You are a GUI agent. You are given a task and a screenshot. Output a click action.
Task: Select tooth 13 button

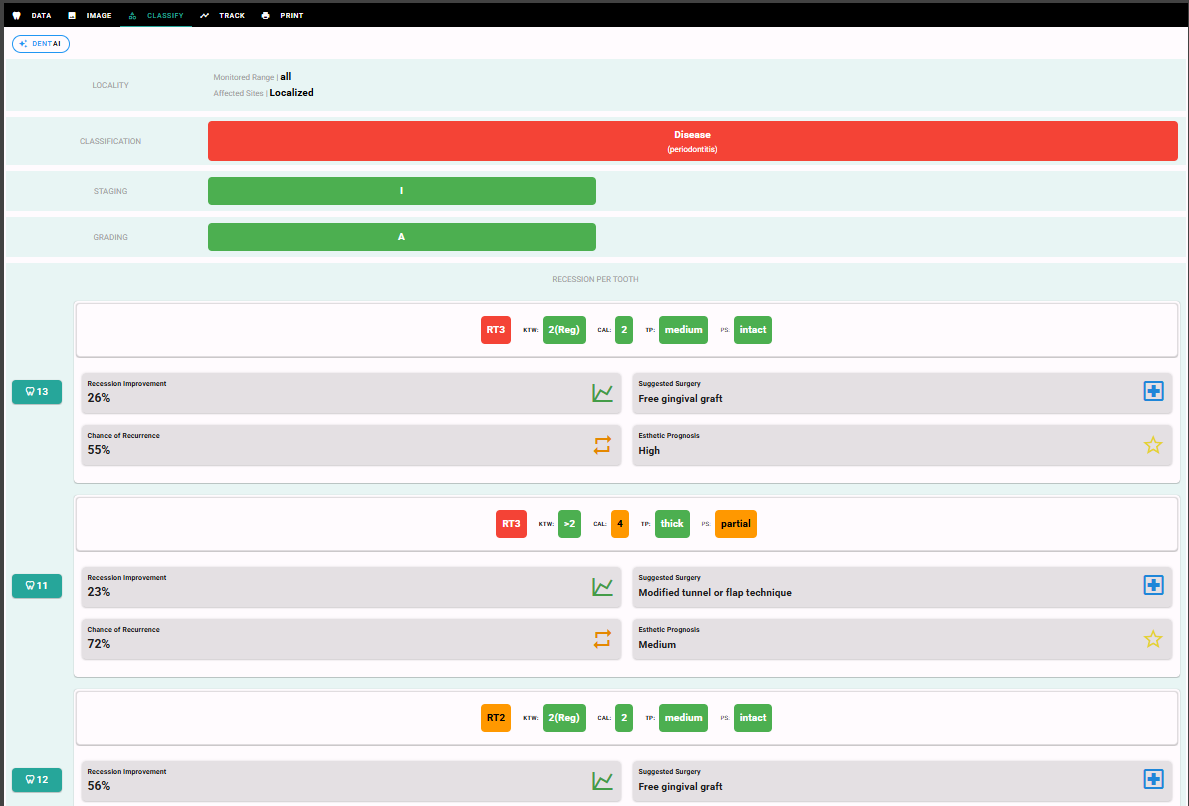coord(37,392)
